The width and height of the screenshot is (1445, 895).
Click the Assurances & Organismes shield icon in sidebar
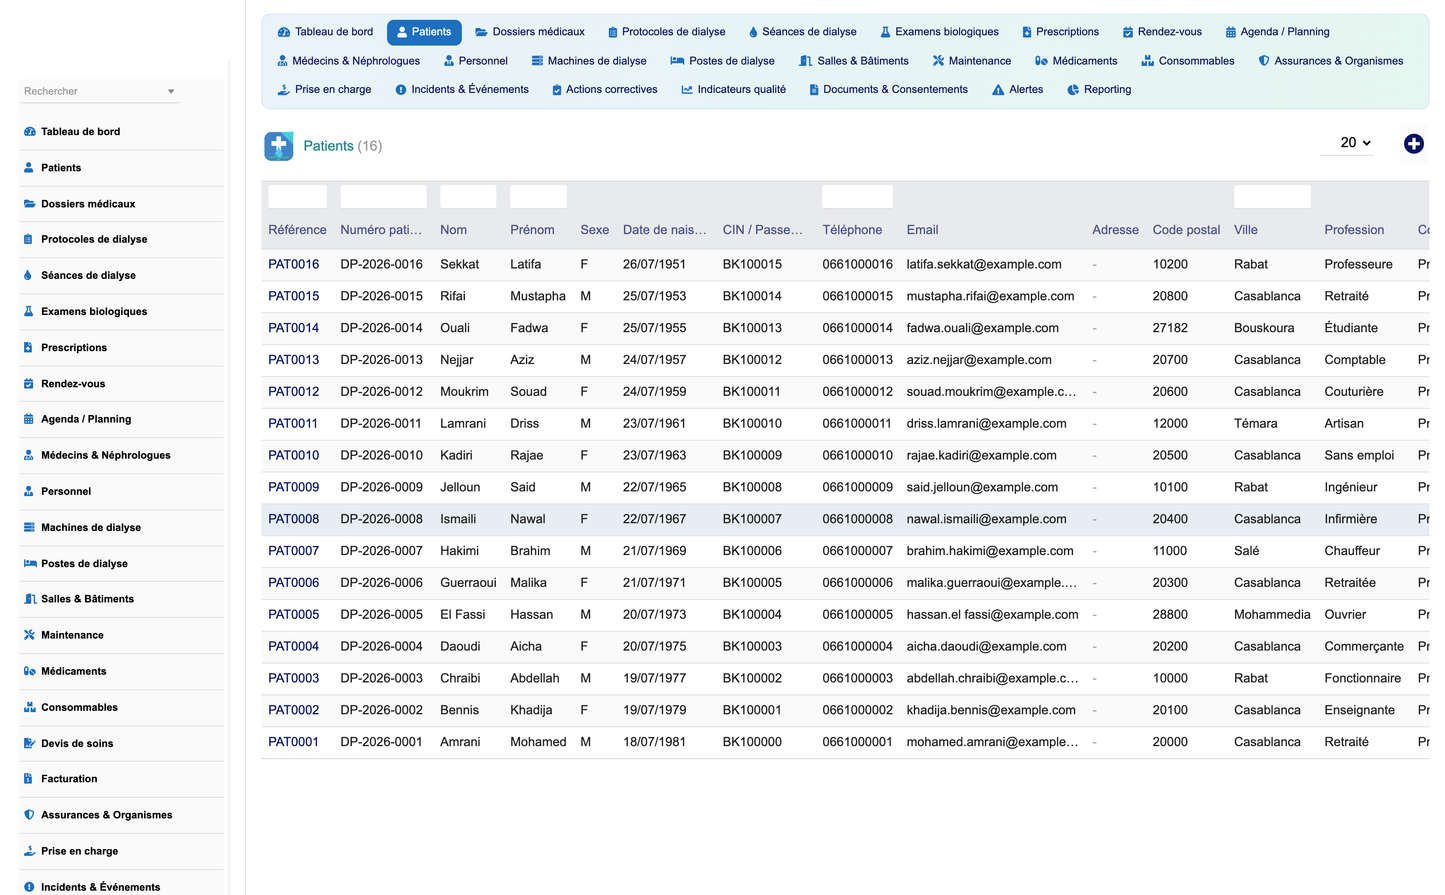pos(29,815)
